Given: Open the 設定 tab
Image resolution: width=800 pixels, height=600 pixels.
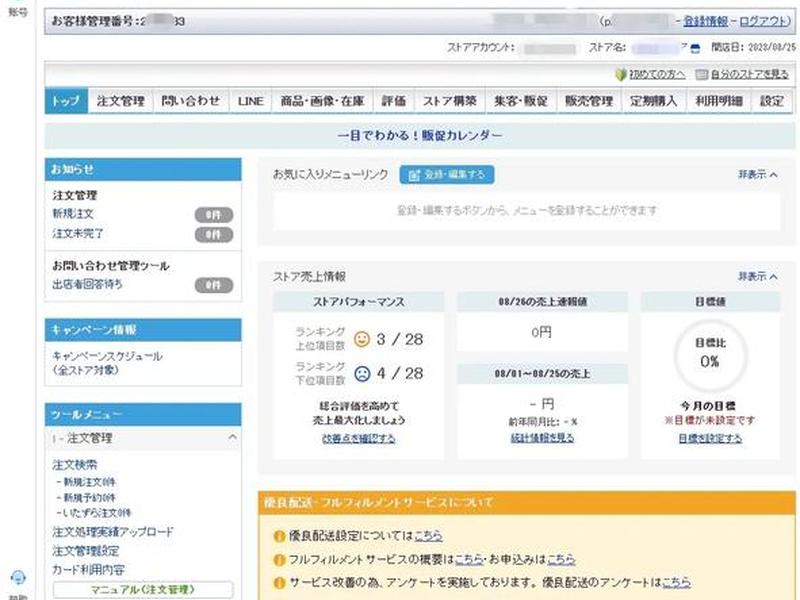Looking at the screenshot, I should pos(772,101).
